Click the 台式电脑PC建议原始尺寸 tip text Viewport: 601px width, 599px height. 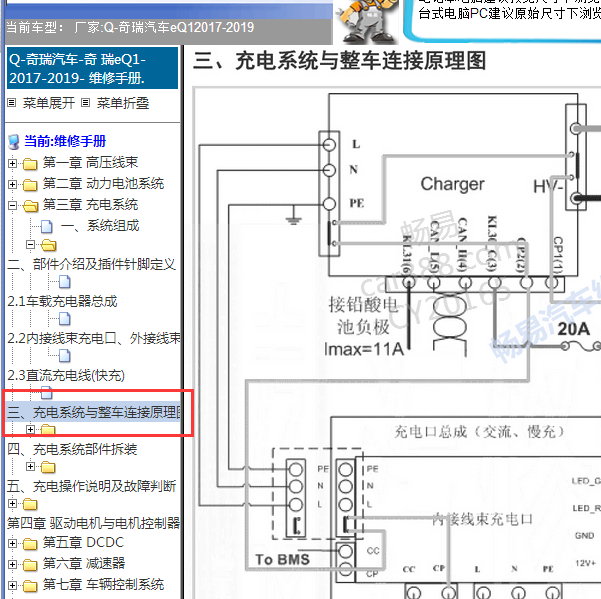[x=509, y=13]
